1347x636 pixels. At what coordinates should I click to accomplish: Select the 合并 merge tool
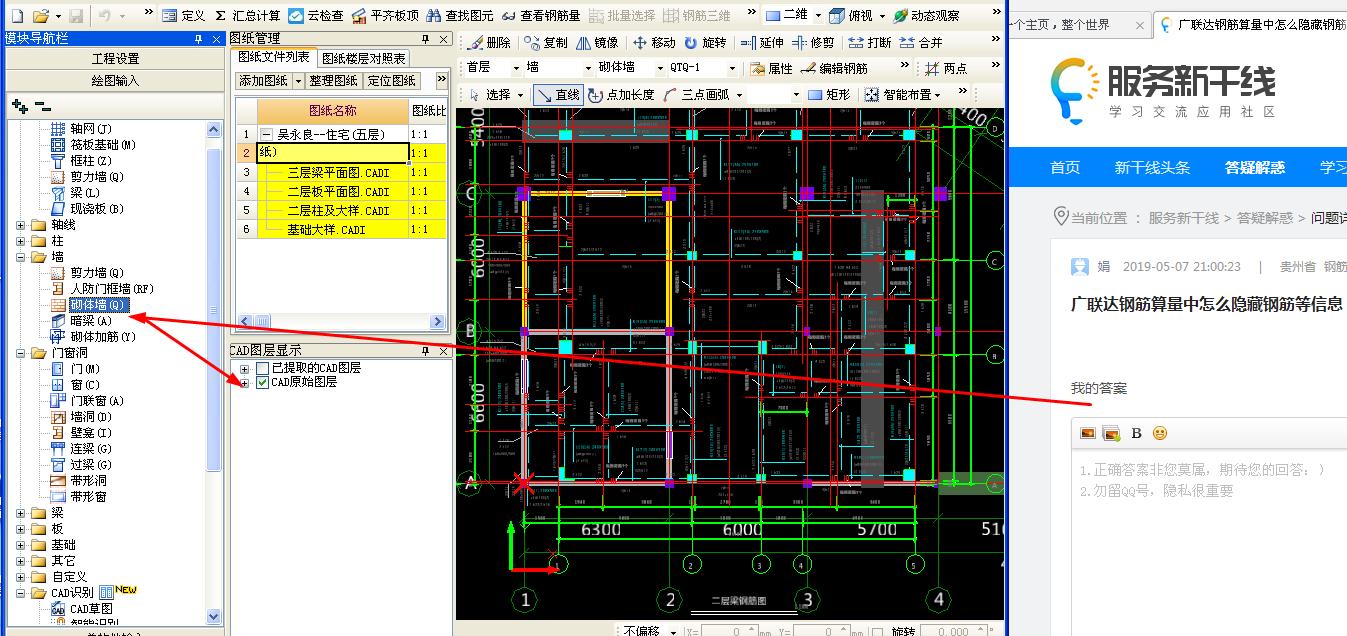coord(921,42)
